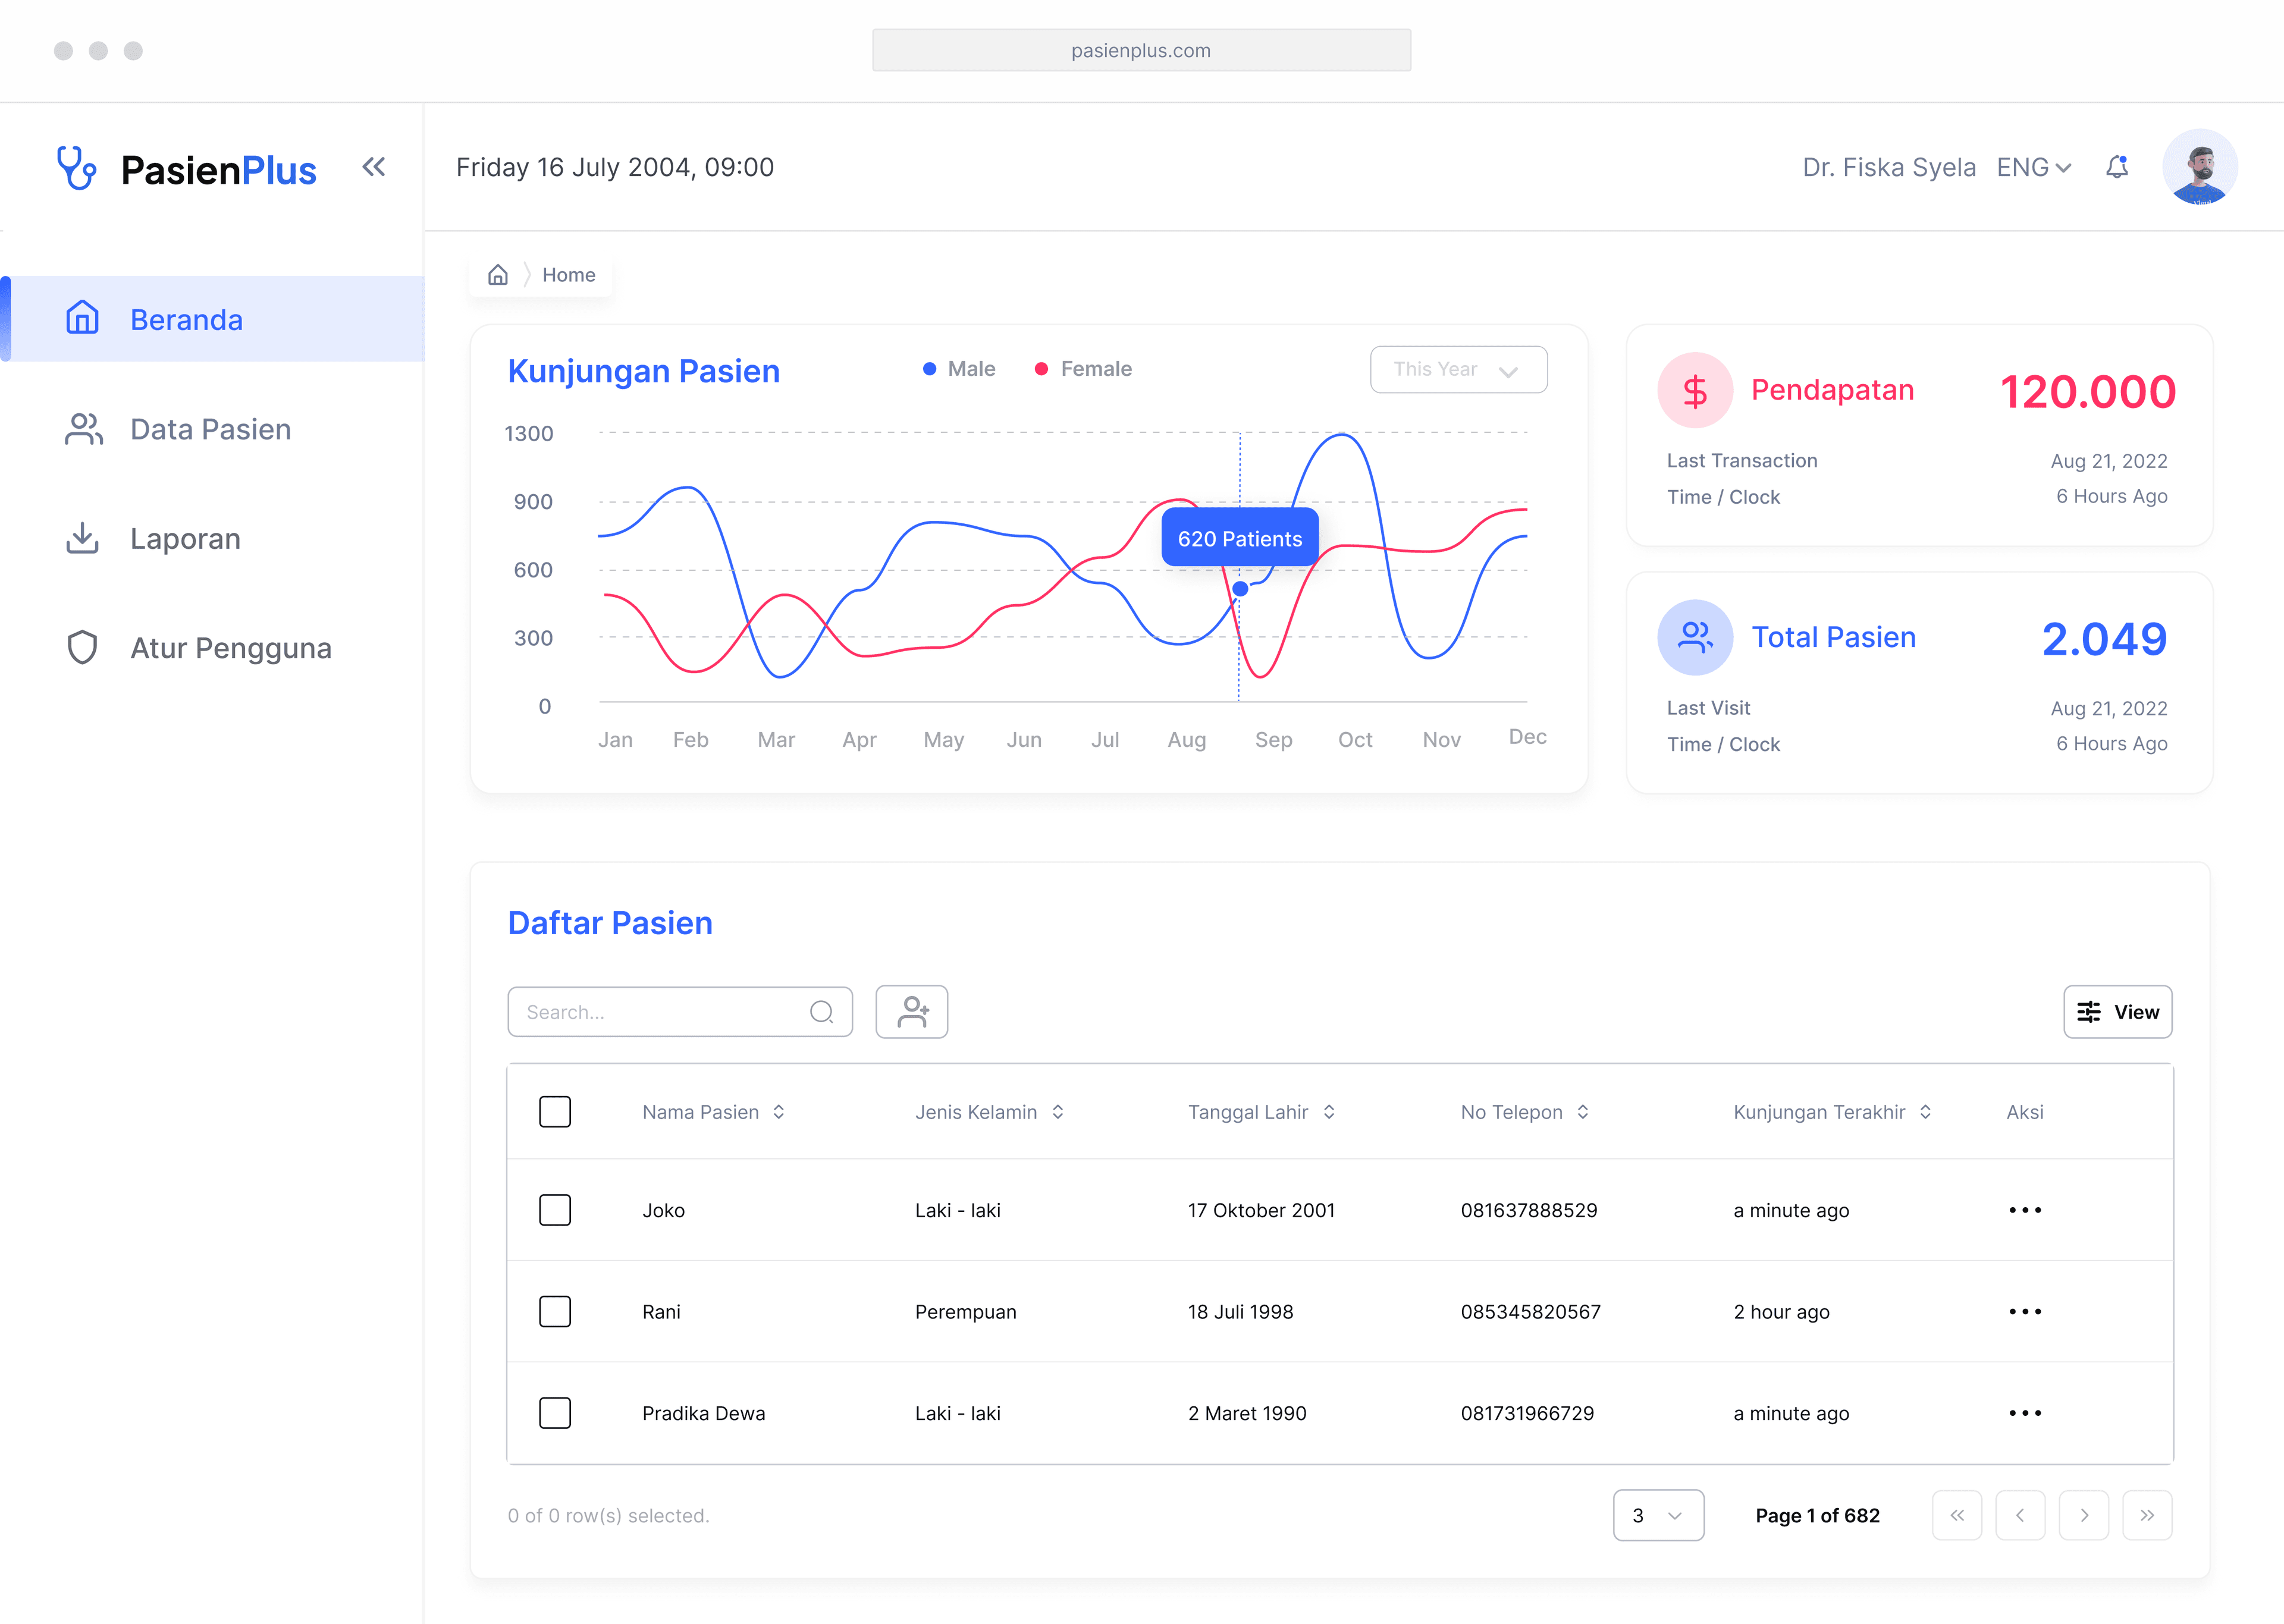This screenshot has width=2284, height=1624.
Task: Select all rows with header checkbox
Action: click(x=555, y=1112)
